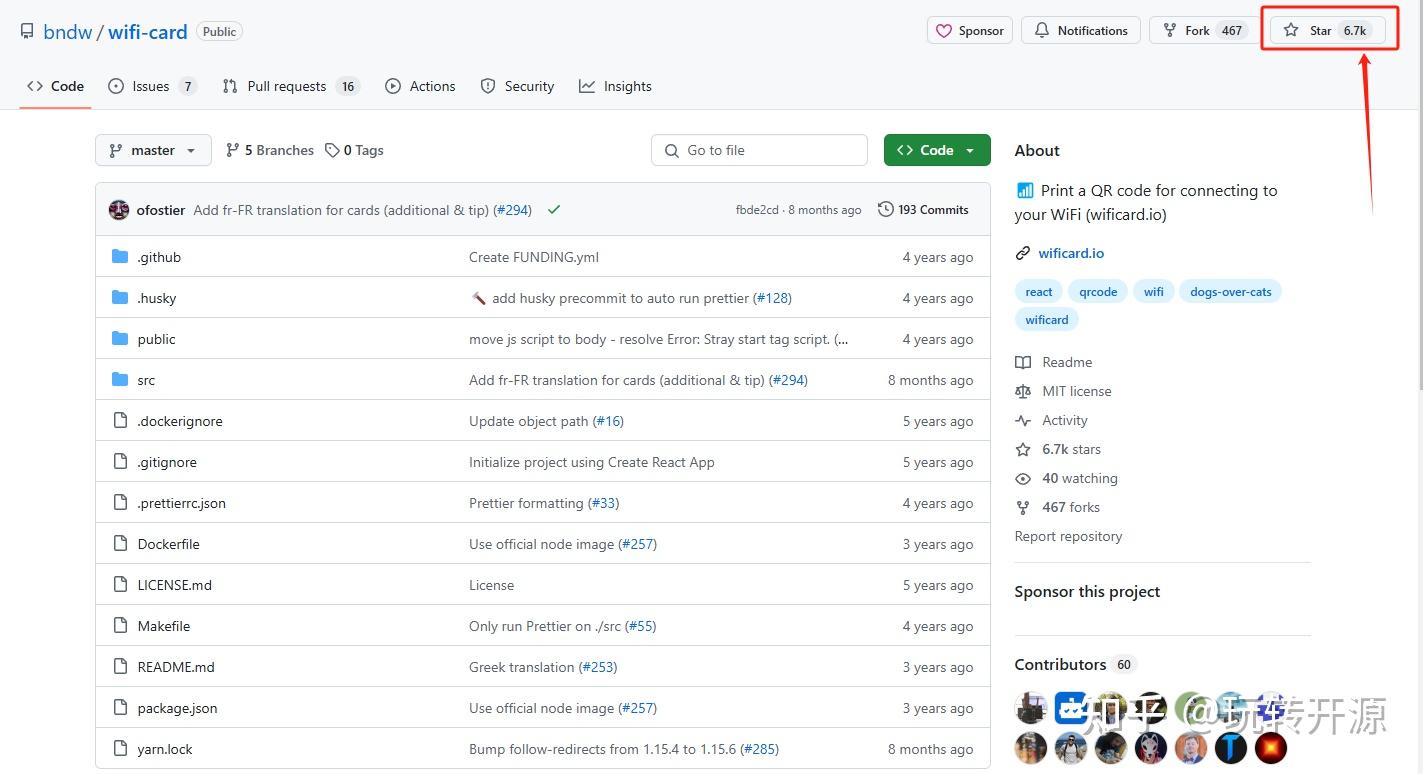
Task: Click the Dockerfile file icon
Action: click(x=120, y=544)
